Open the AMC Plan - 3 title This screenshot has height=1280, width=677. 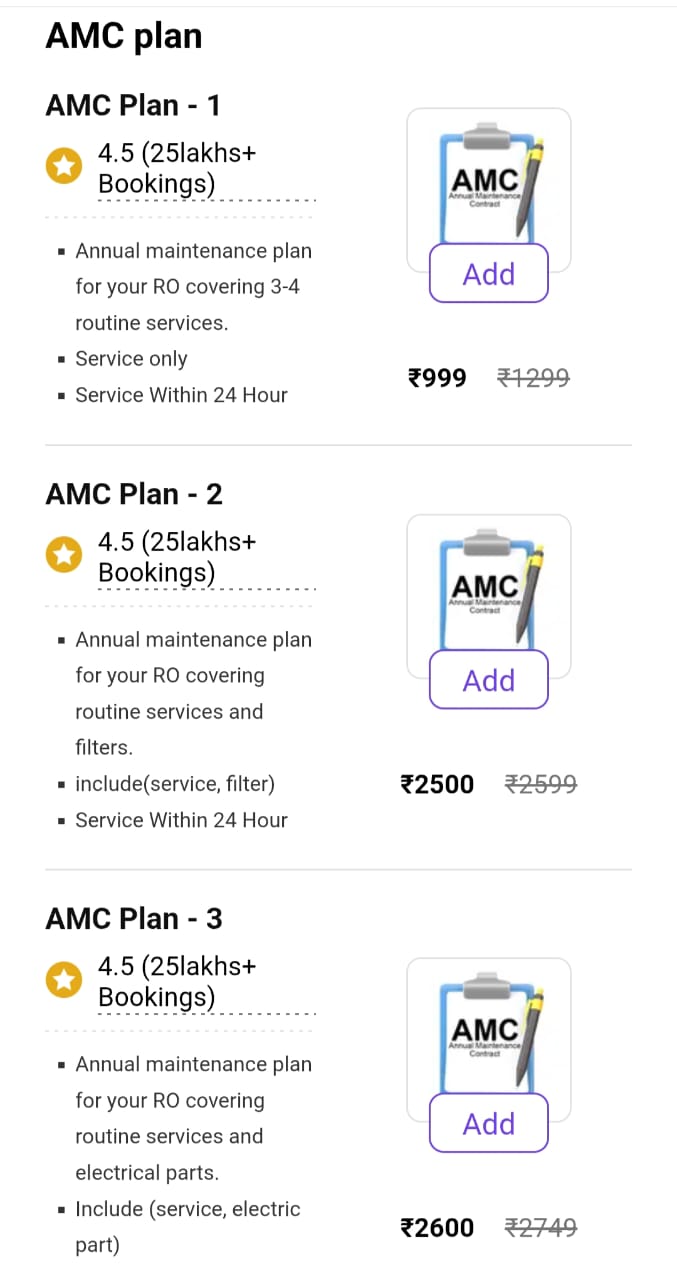point(133,918)
